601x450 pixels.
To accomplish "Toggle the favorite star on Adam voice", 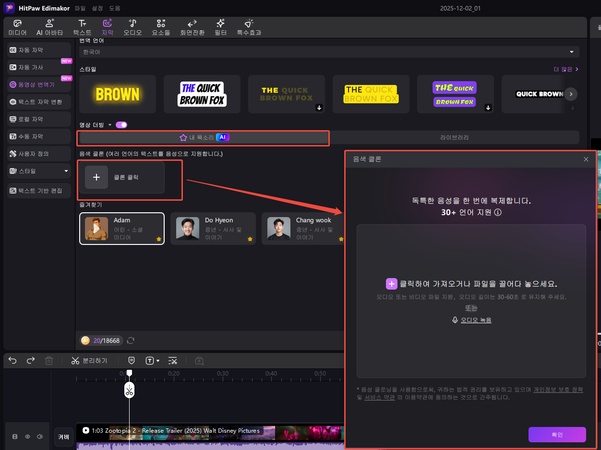I will pos(159,239).
